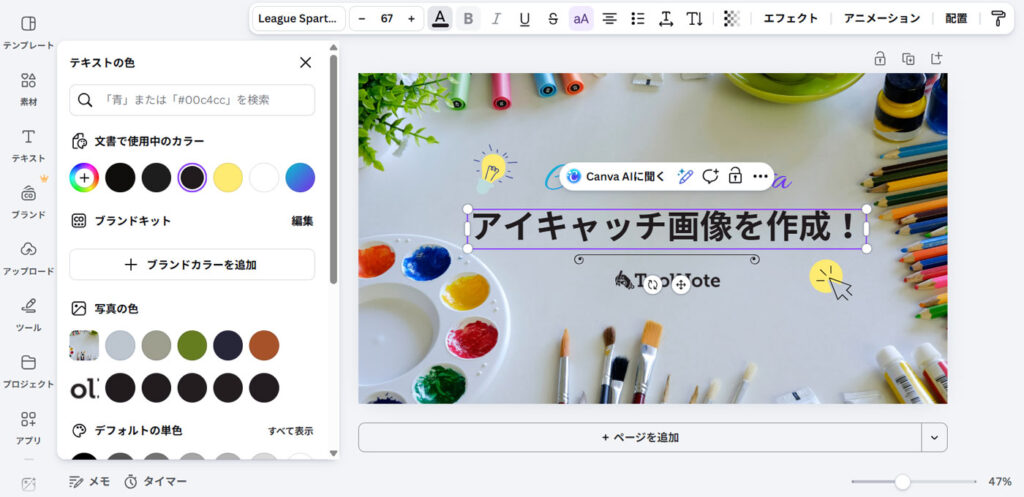Select the light blue-gray photo swatch
Image resolution: width=1024 pixels, height=497 pixels.
120,345
